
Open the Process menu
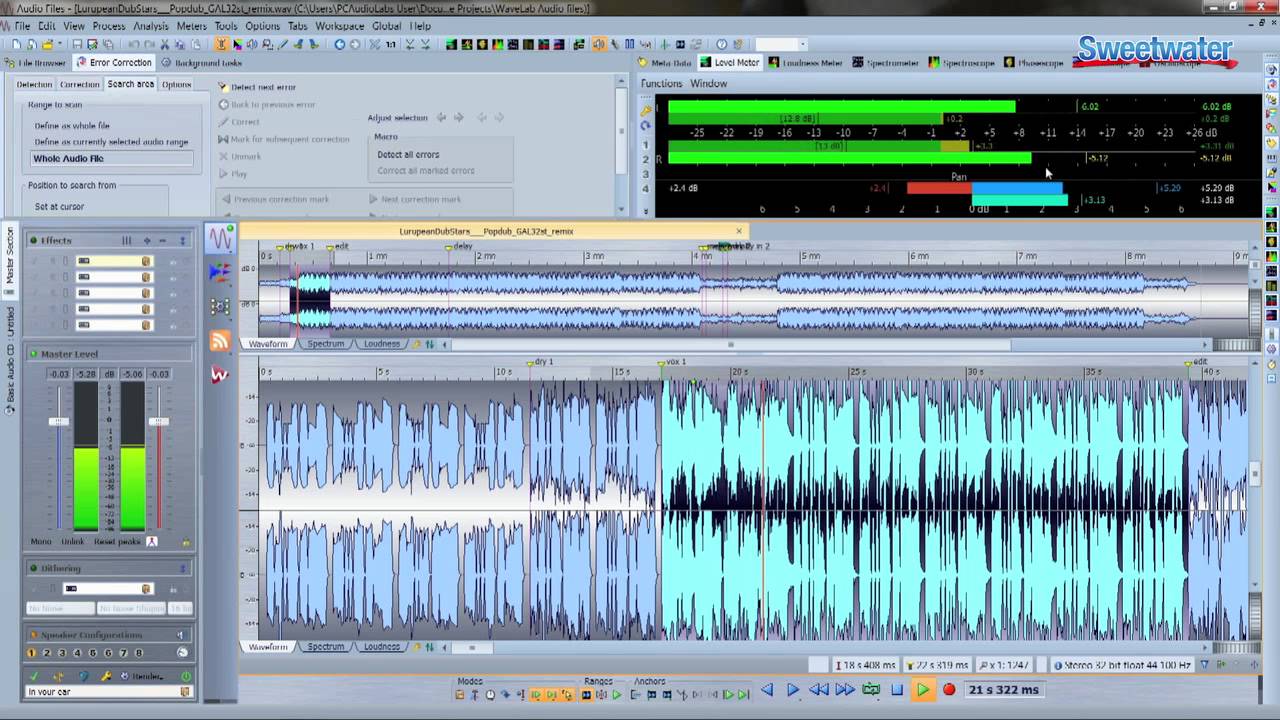click(x=109, y=26)
